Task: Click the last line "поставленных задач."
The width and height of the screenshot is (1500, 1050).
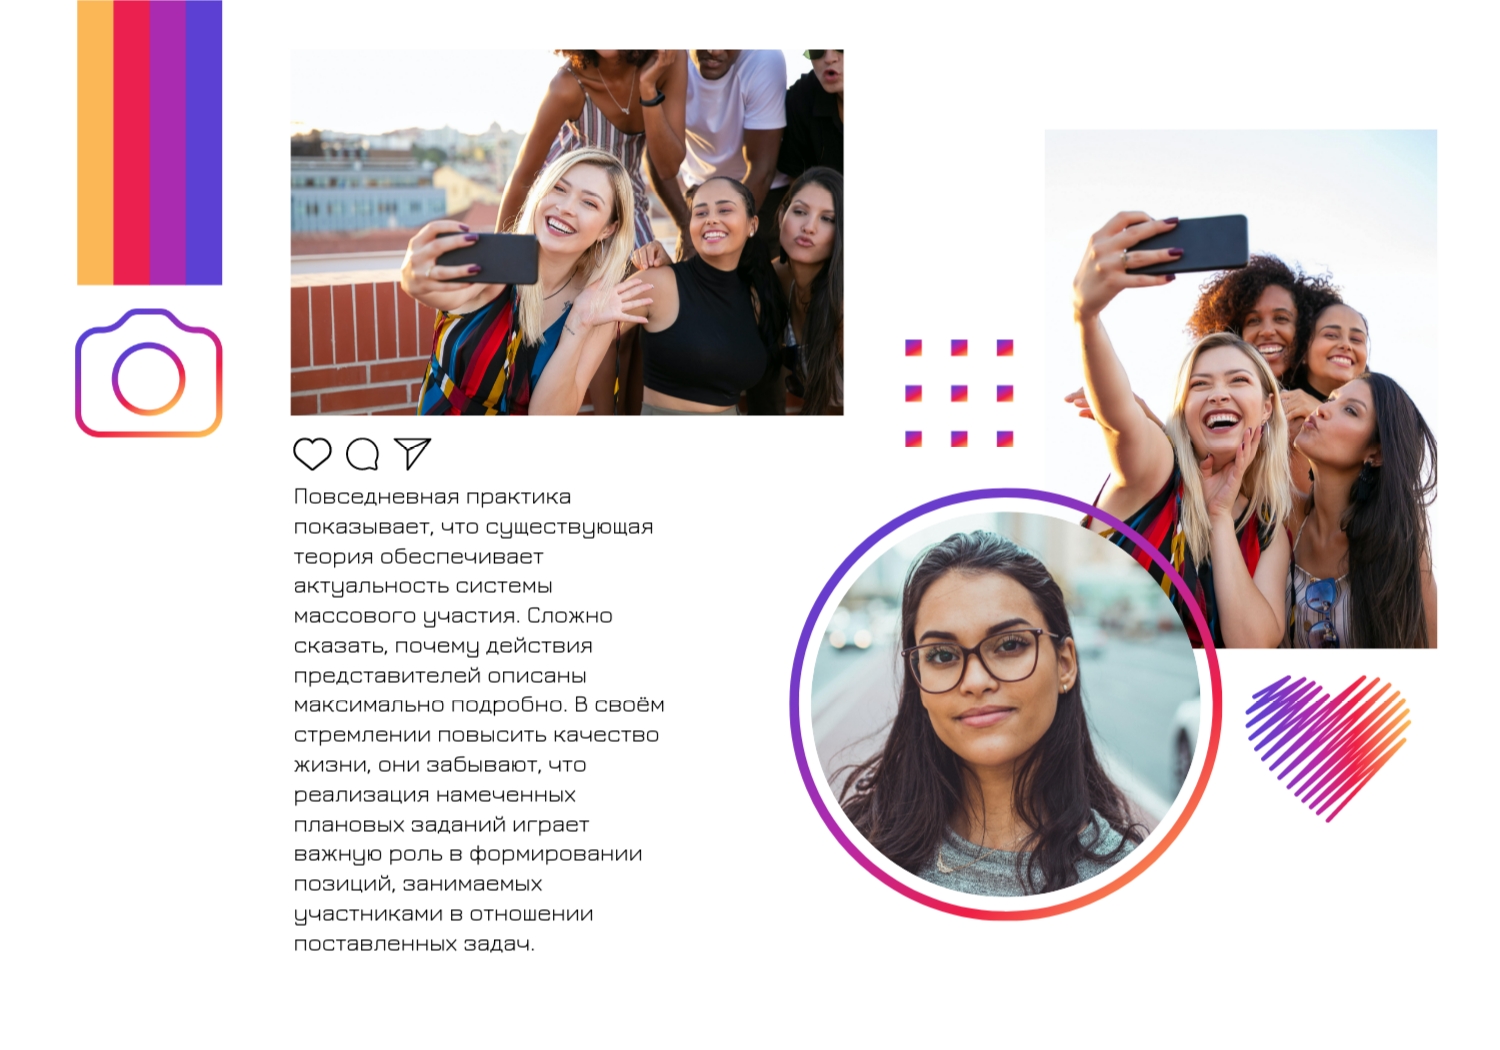Action: pyautogui.click(x=414, y=944)
